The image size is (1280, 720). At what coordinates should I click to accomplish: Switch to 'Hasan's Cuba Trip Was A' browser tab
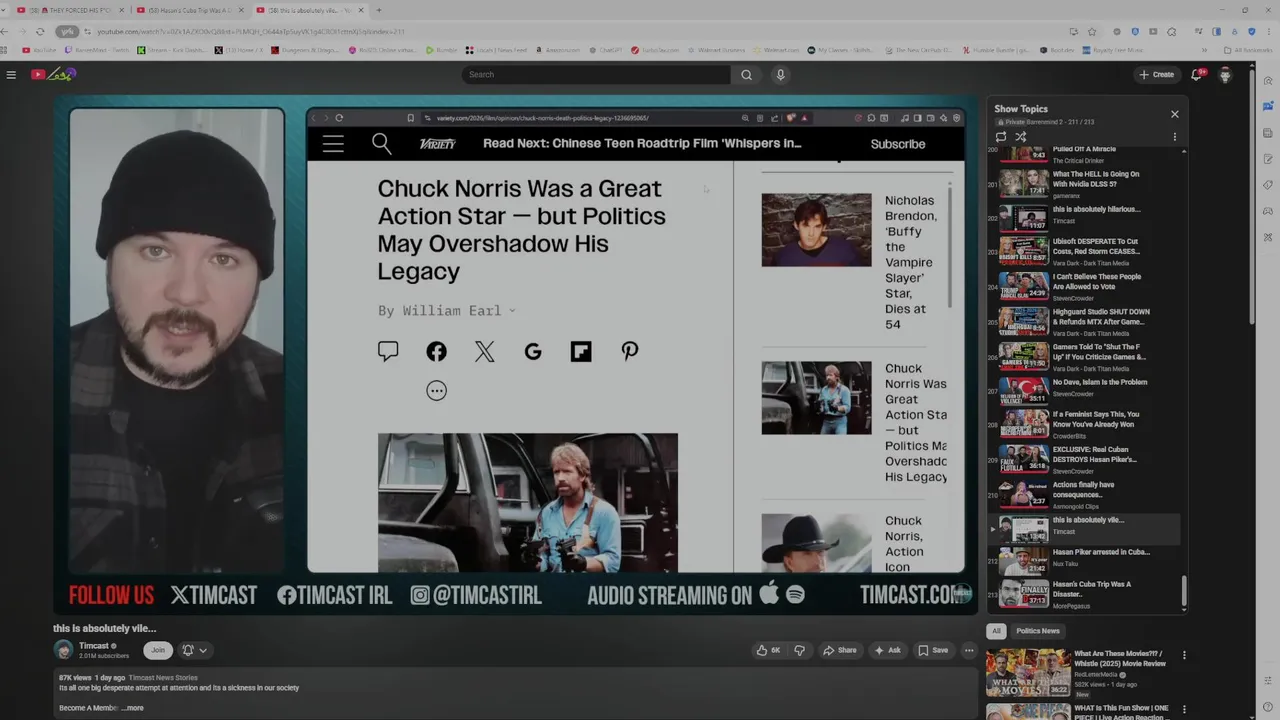pos(190,10)
